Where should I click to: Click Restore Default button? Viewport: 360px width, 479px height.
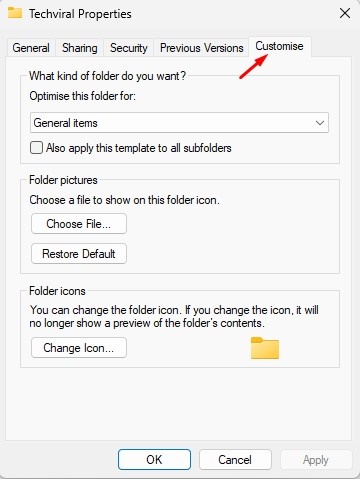click(x=79, y=254)
